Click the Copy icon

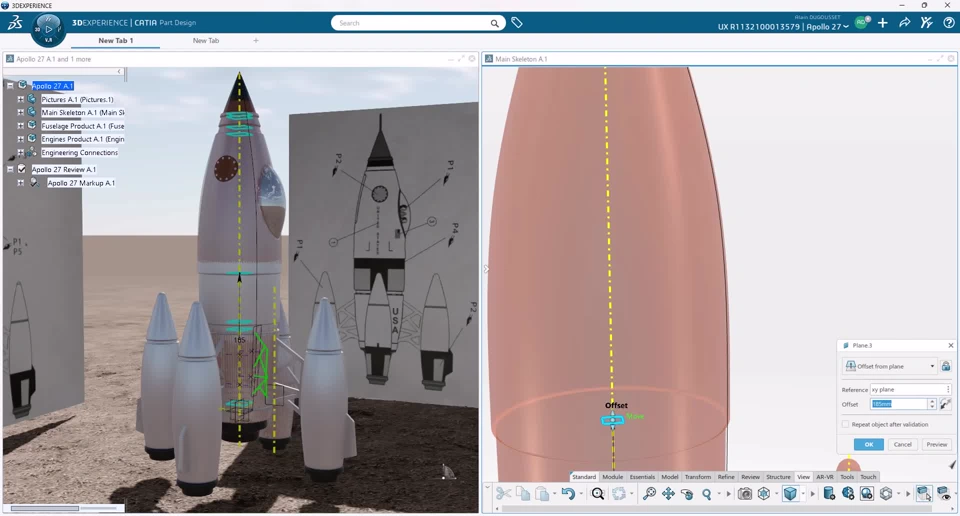coord(523,493)
